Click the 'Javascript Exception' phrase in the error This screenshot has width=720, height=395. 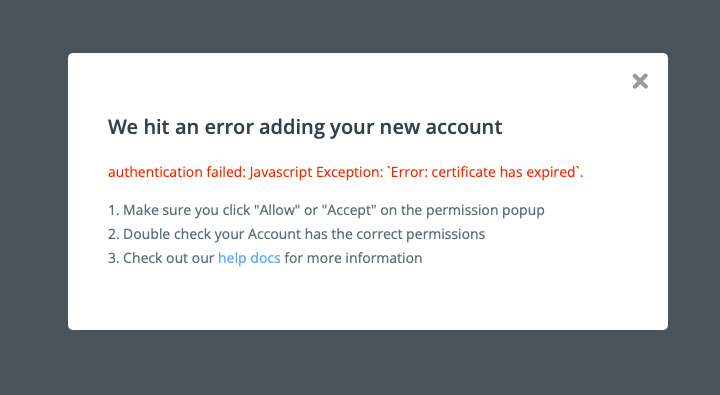pos(316,172)
